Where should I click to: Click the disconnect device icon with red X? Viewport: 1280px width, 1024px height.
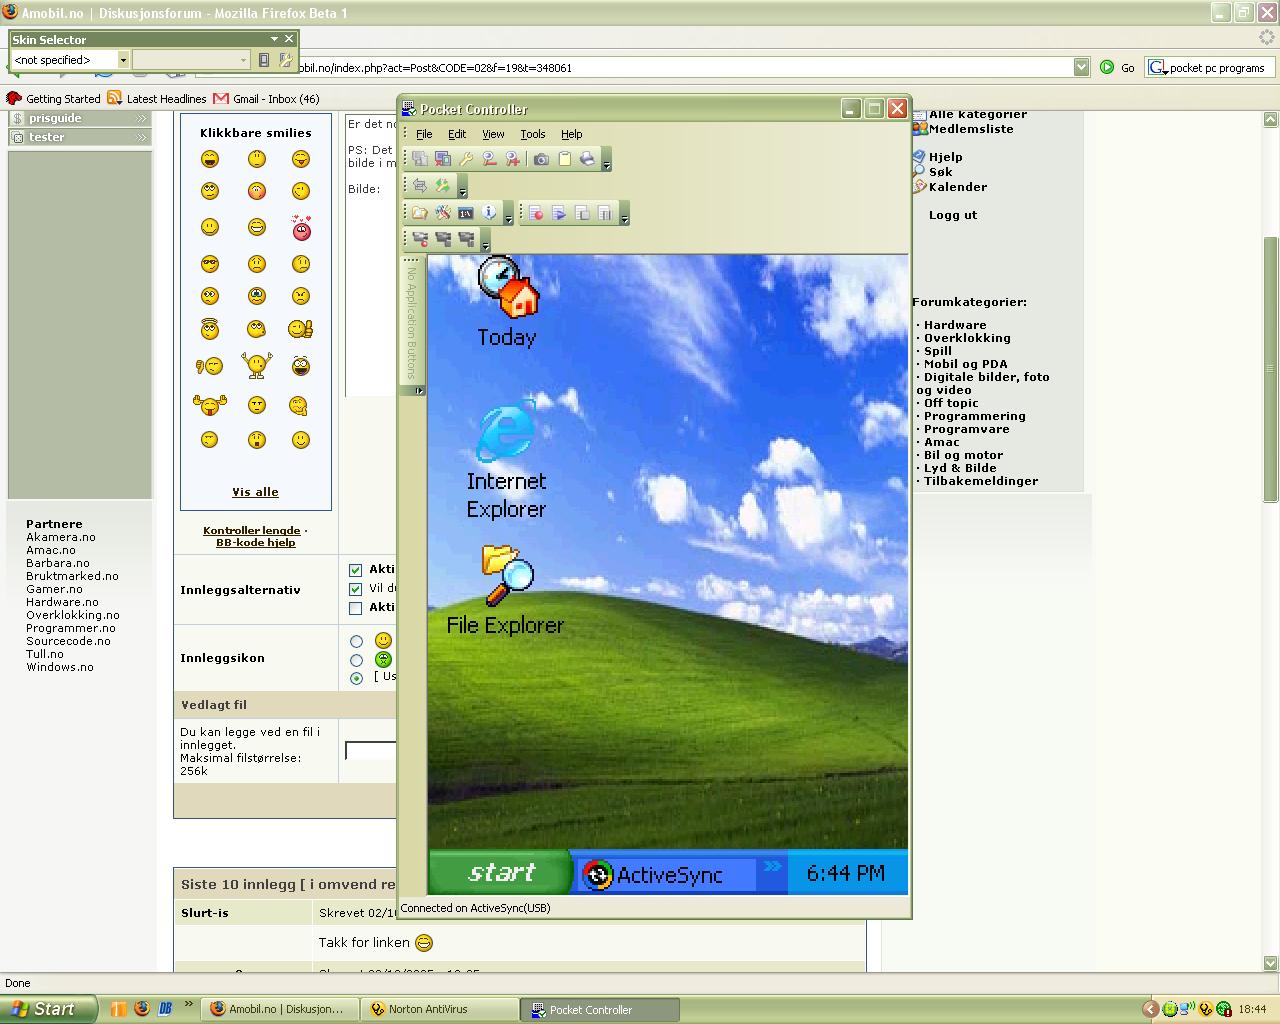(x=442, y=159)
